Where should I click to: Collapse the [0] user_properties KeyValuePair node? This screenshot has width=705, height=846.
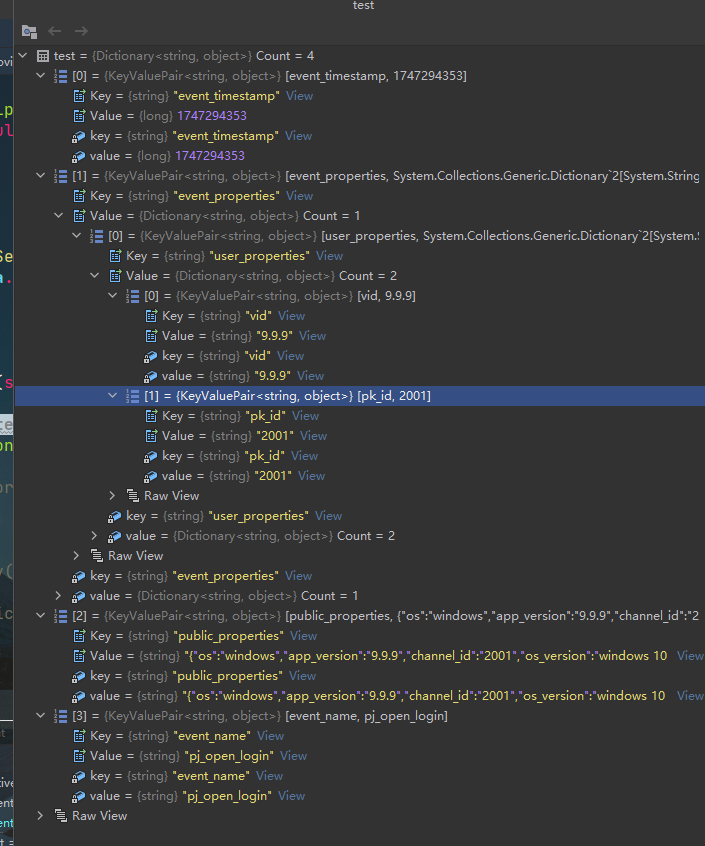coord(77,236)
